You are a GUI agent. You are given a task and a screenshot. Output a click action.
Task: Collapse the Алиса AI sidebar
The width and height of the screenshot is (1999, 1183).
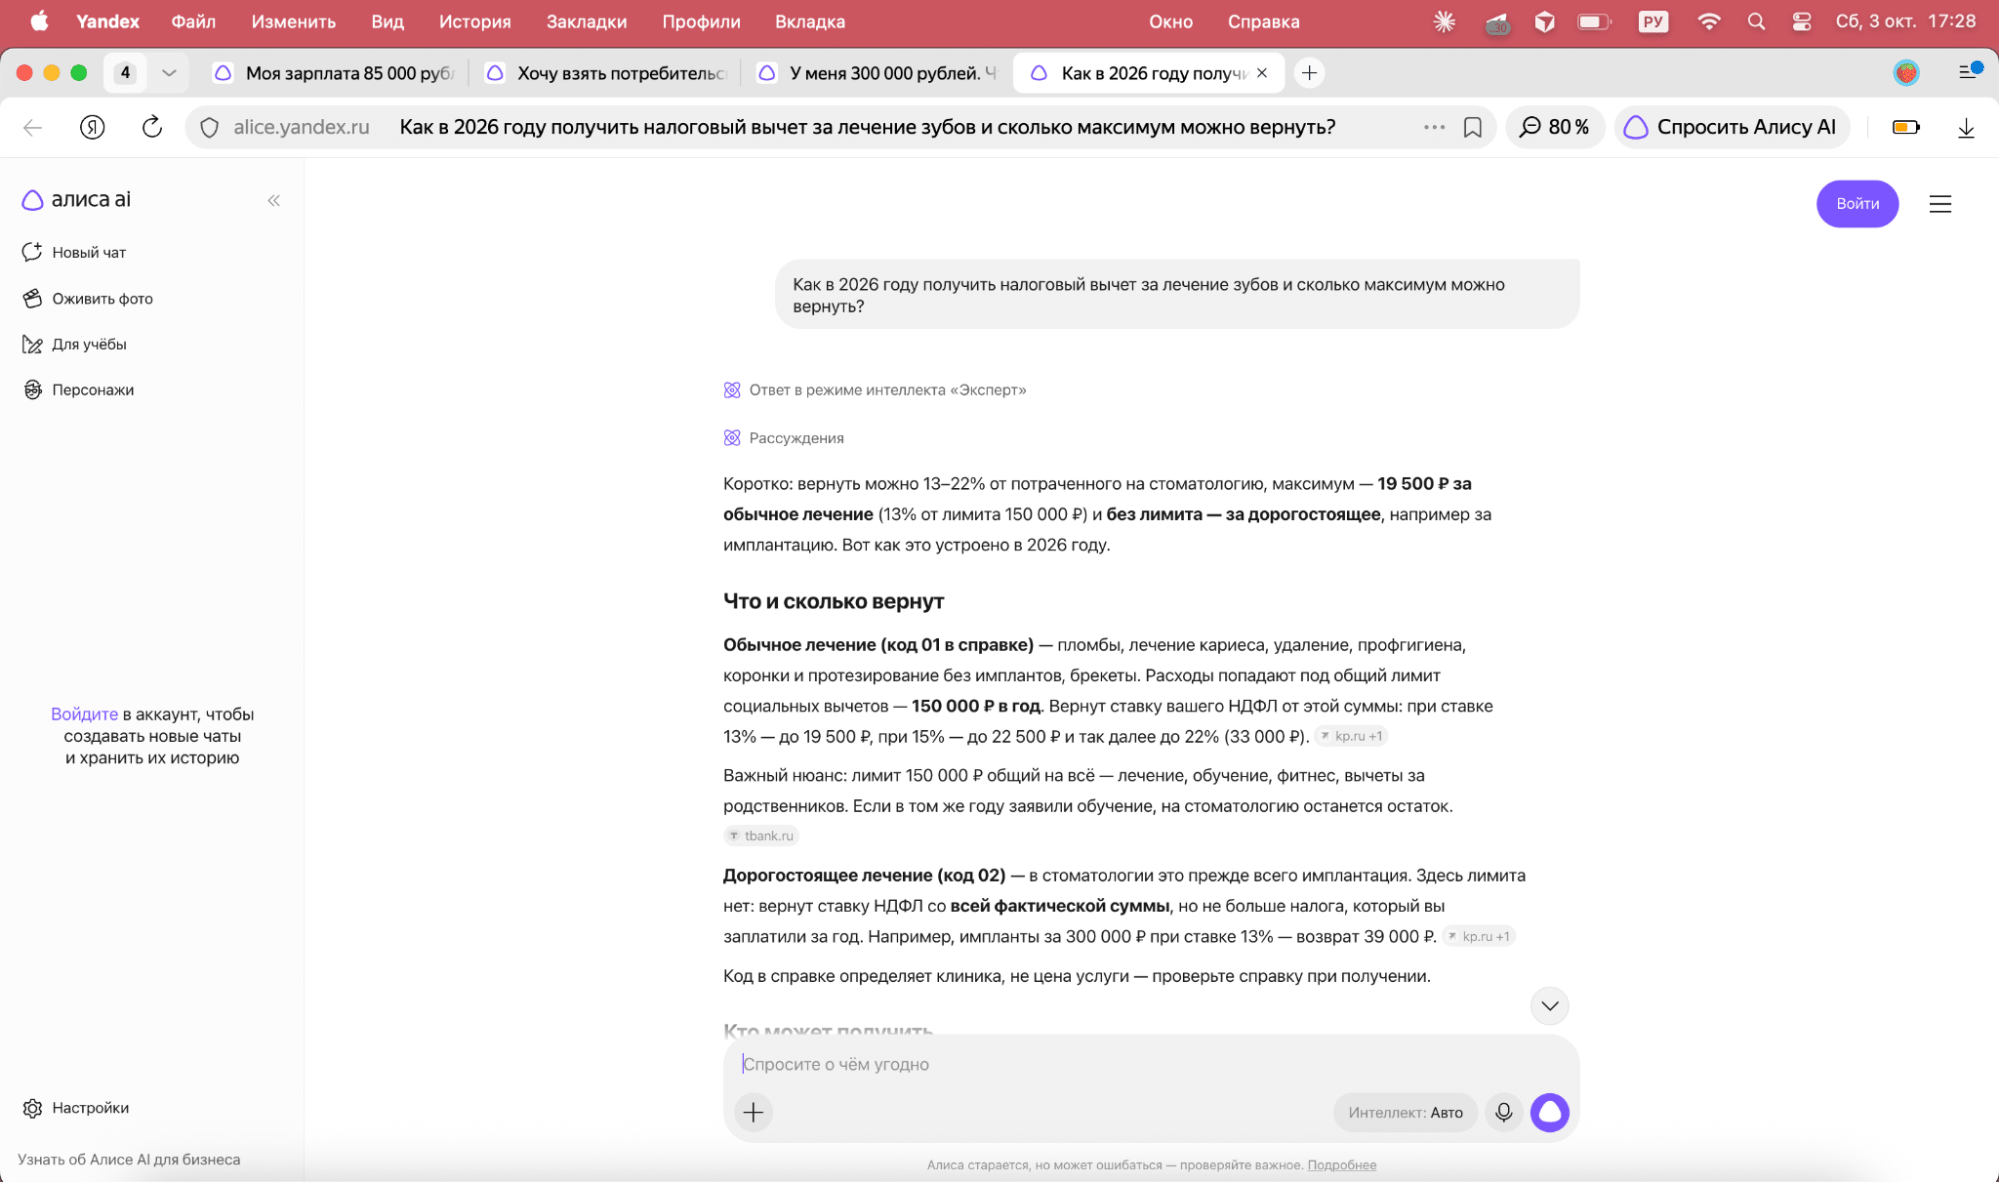click(274, 201)
